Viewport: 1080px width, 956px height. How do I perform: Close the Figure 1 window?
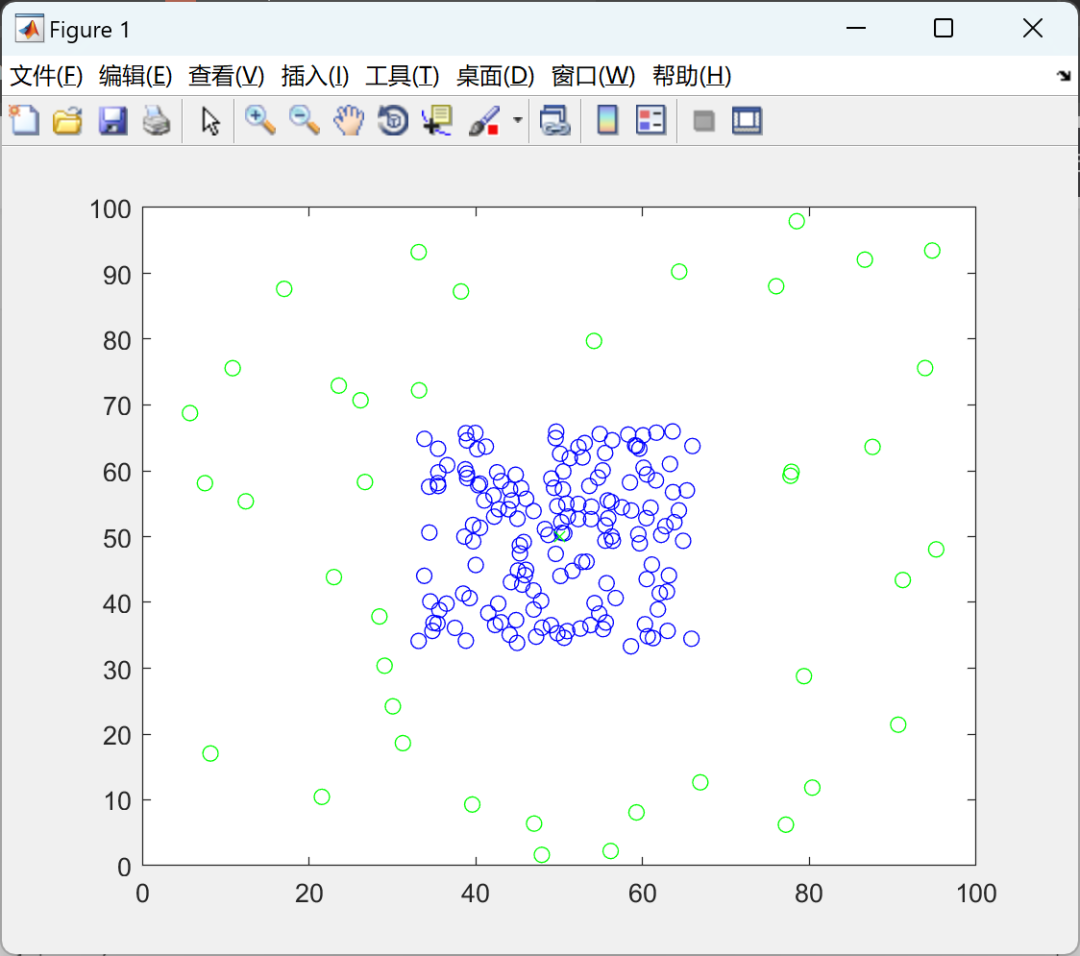[1032, 28]
